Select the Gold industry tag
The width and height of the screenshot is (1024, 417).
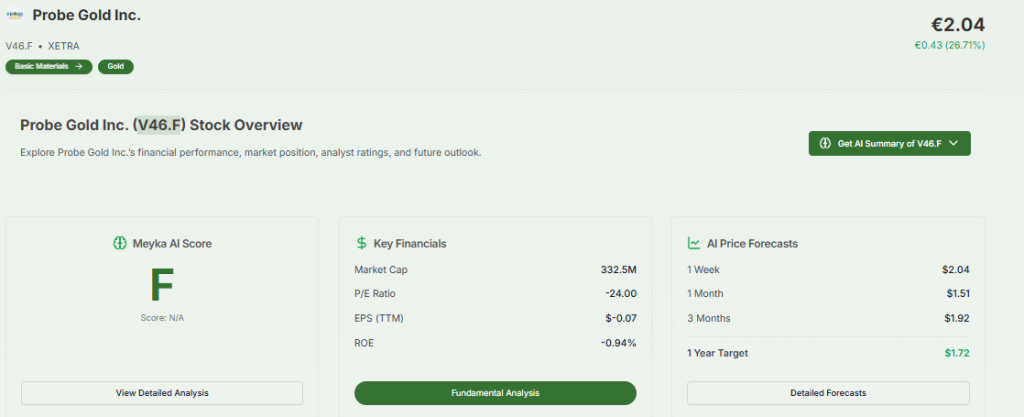(116, 66)
